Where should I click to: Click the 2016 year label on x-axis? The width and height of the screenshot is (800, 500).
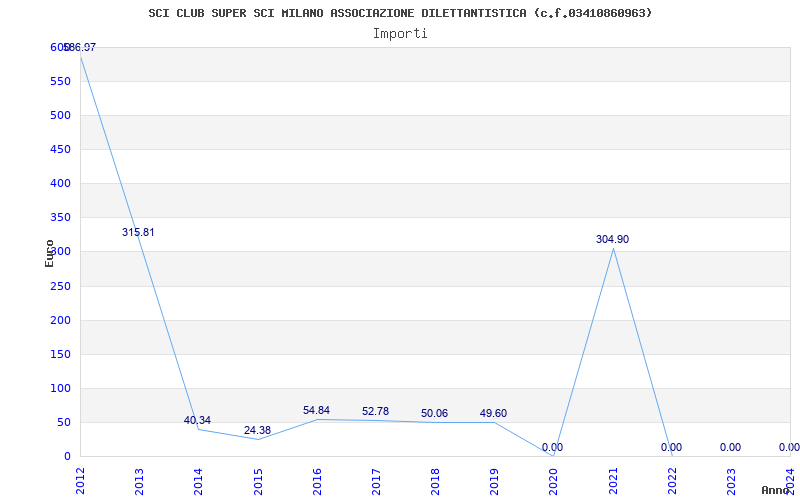pyautogui.click(x=317, y=482)
